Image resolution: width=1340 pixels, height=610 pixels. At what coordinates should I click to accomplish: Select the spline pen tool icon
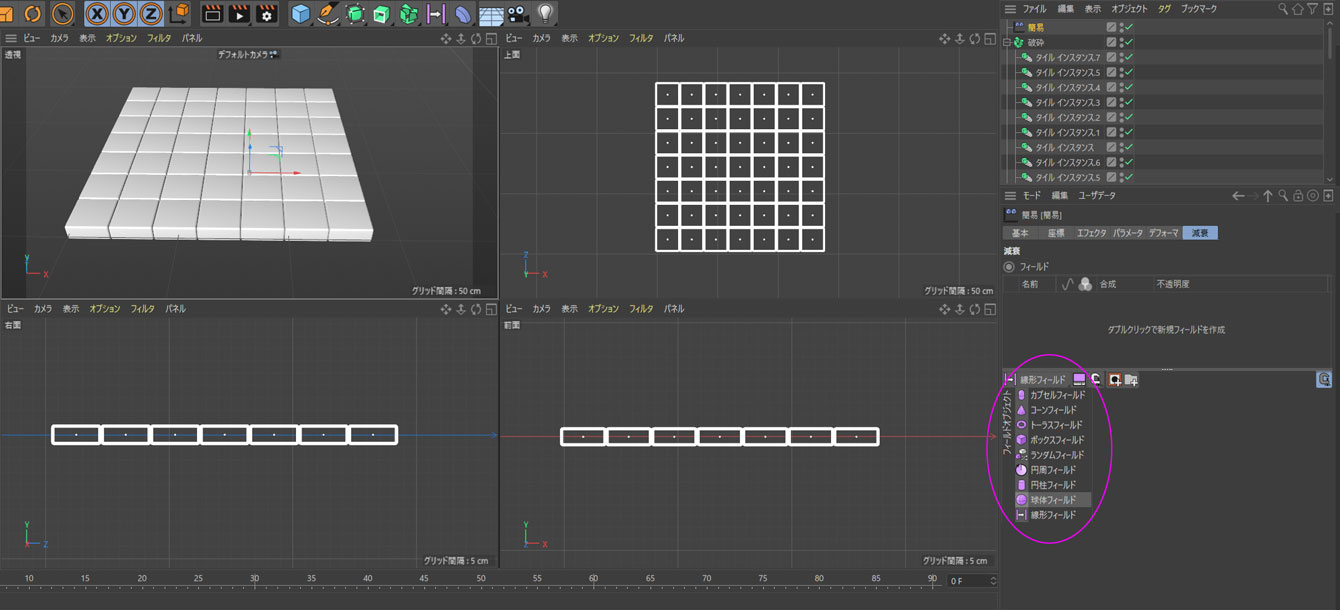(x=327, y=14)
